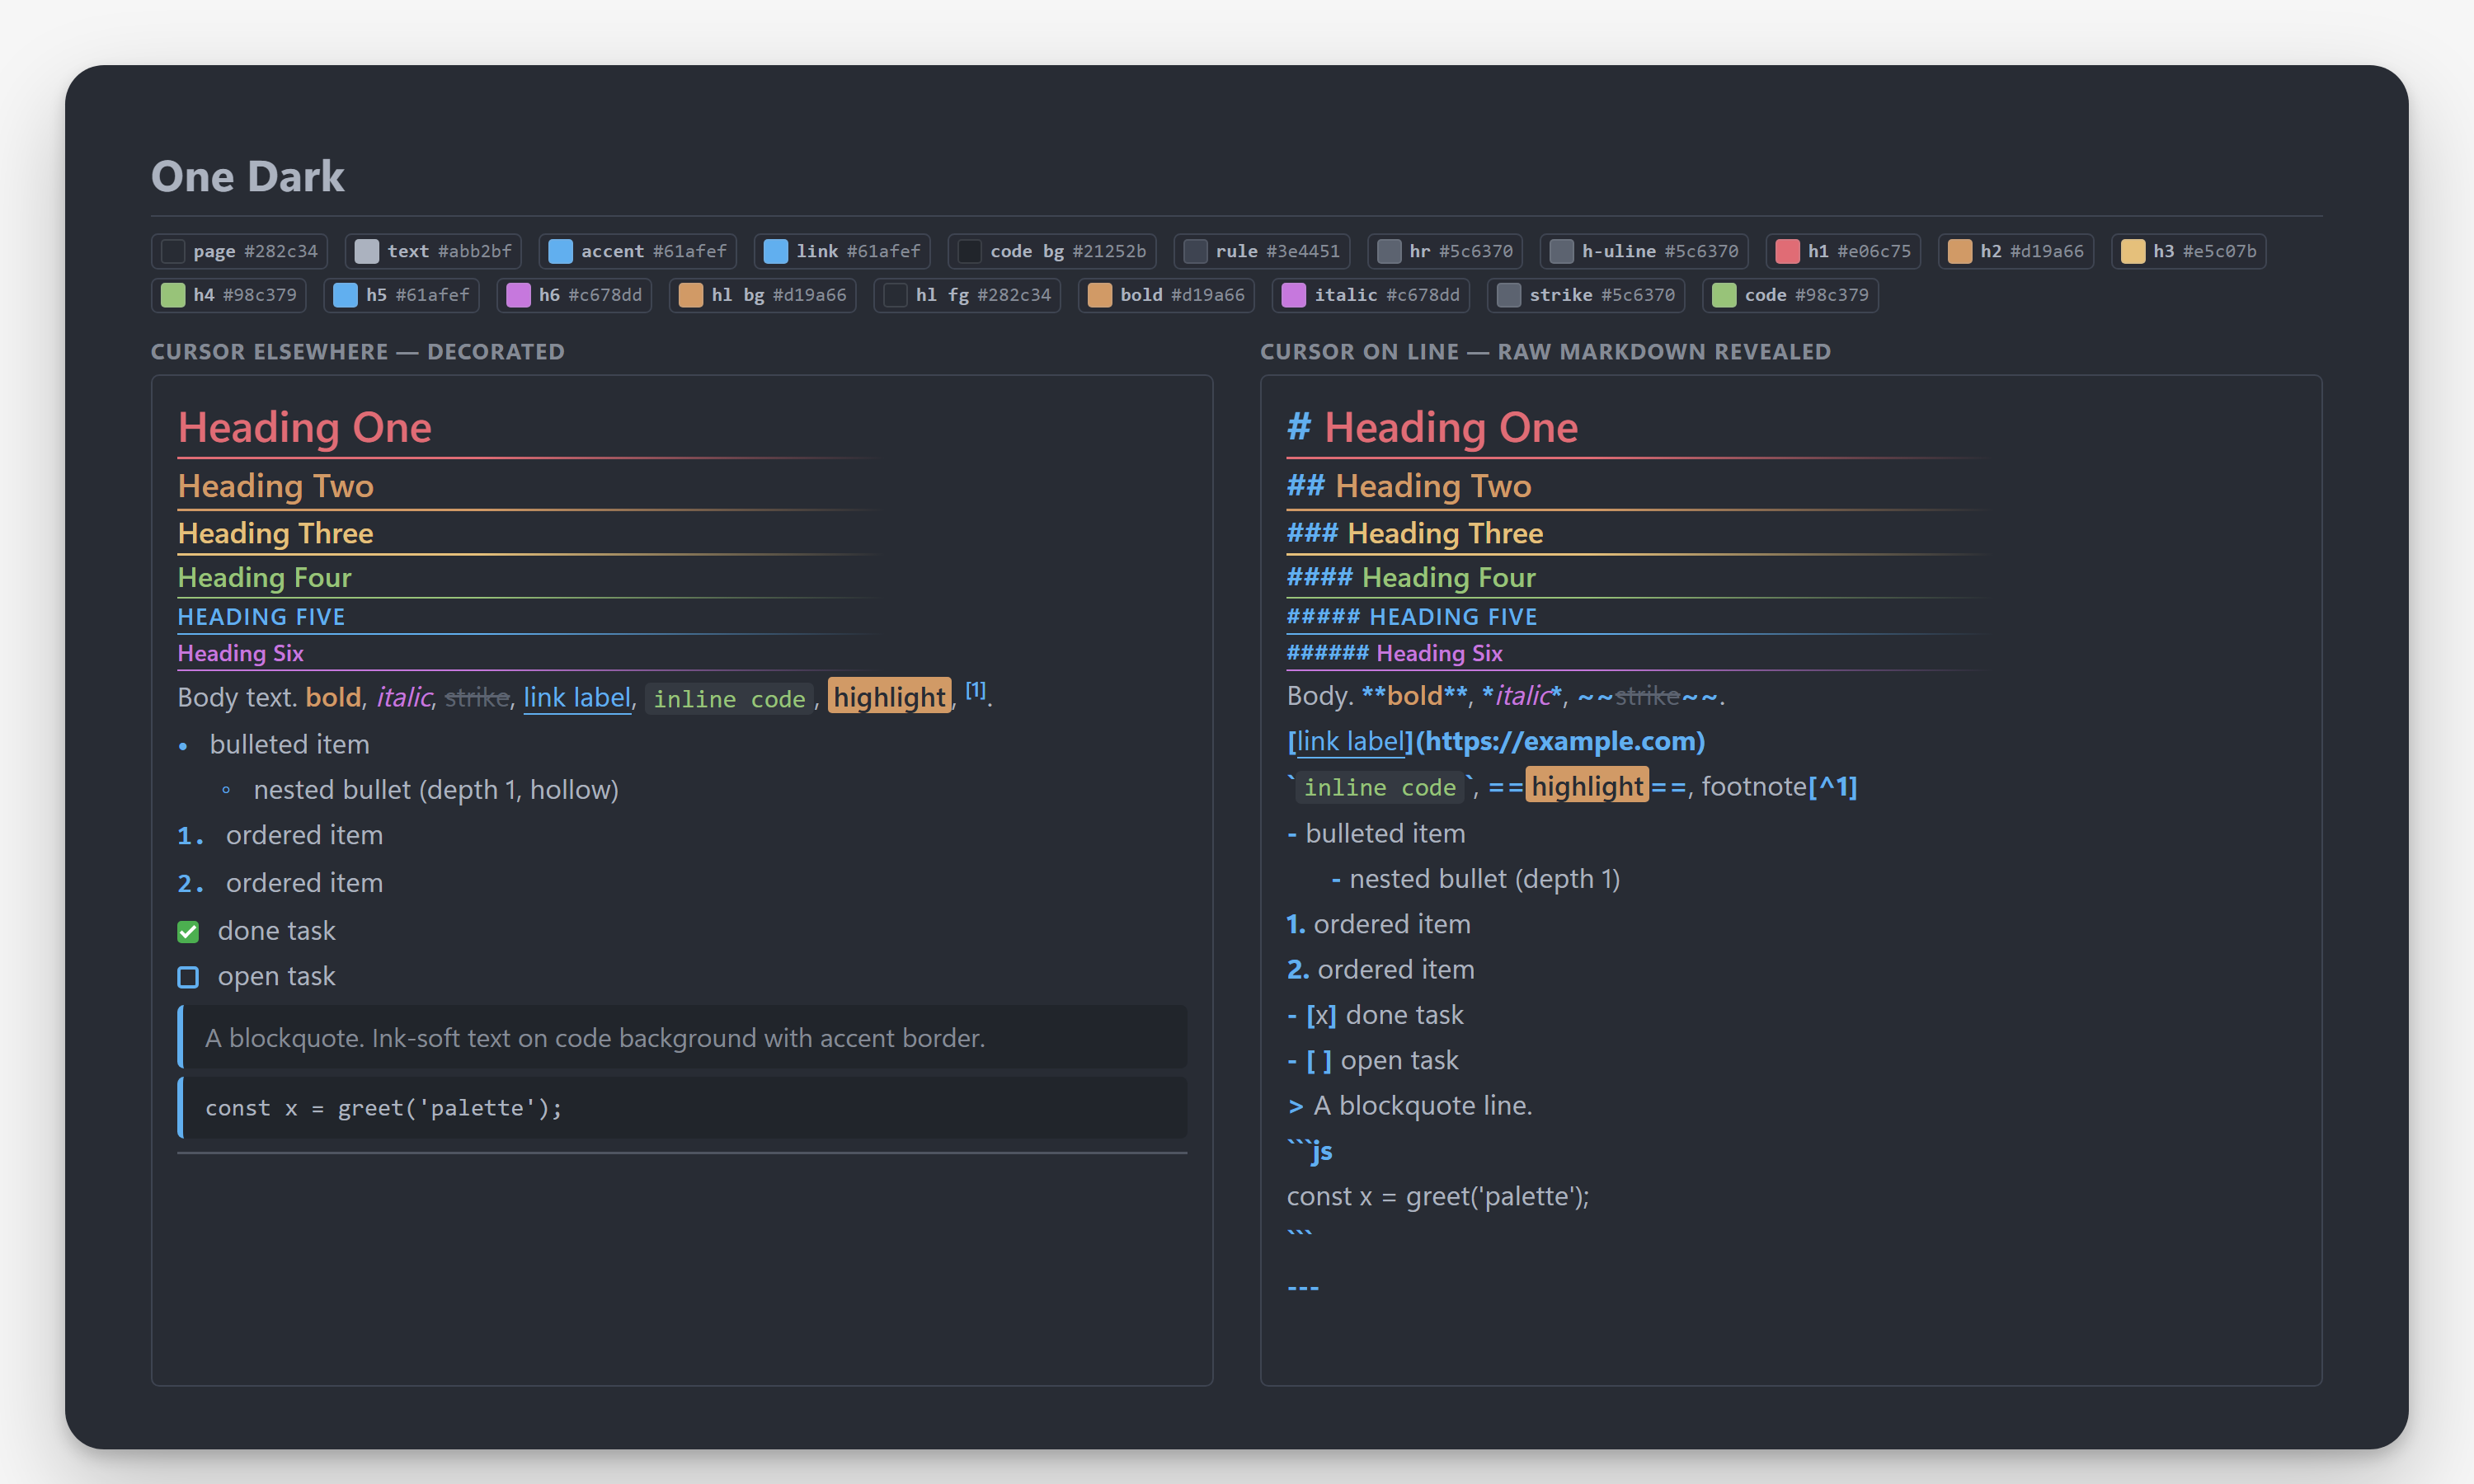2474x1484 pixels.
Task: Click 'nested bullet (depth 1)' raw line
Action: 1476,879
